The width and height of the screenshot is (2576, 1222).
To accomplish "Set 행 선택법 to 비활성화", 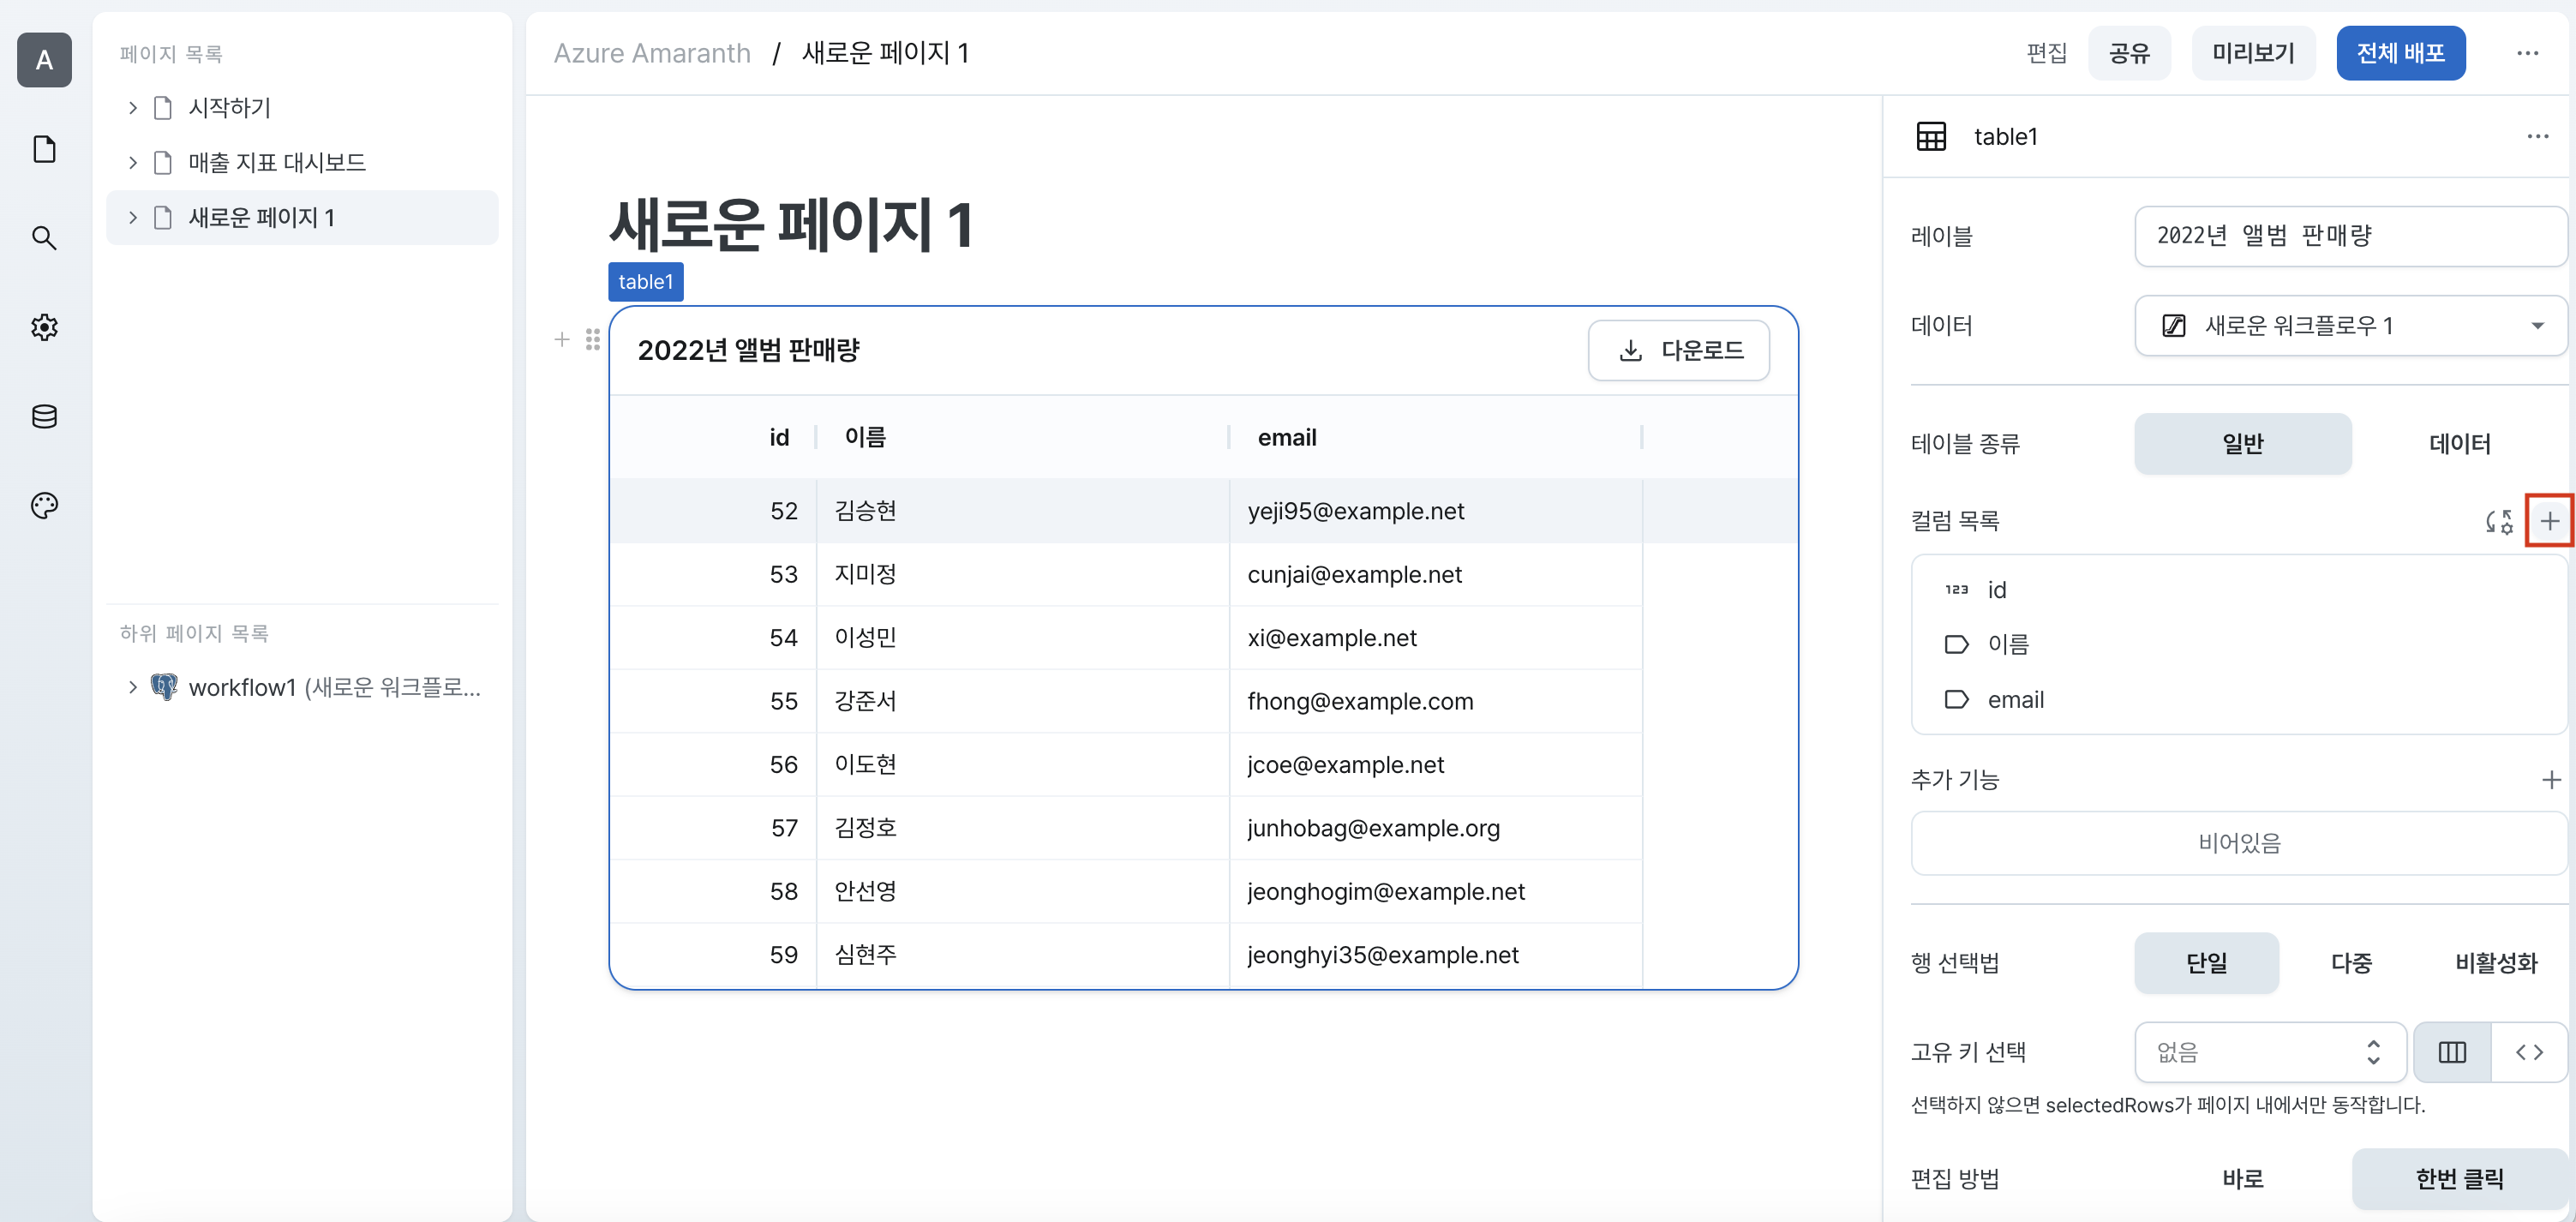I will tap(2496, 963).
